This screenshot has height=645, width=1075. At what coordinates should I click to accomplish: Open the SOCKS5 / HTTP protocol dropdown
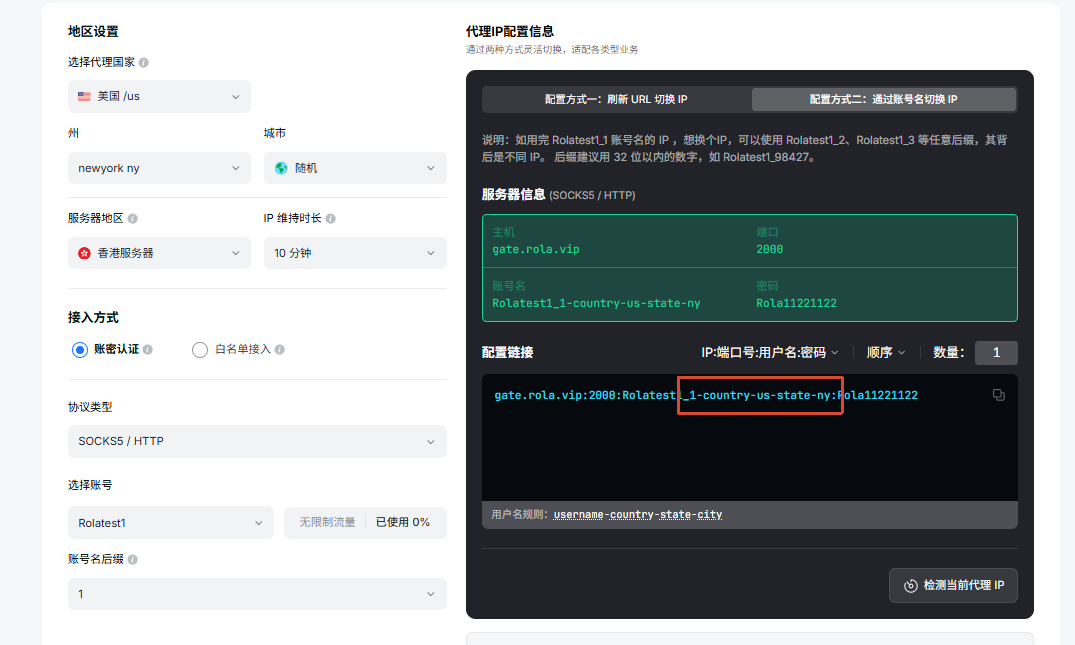click(257, 441)
